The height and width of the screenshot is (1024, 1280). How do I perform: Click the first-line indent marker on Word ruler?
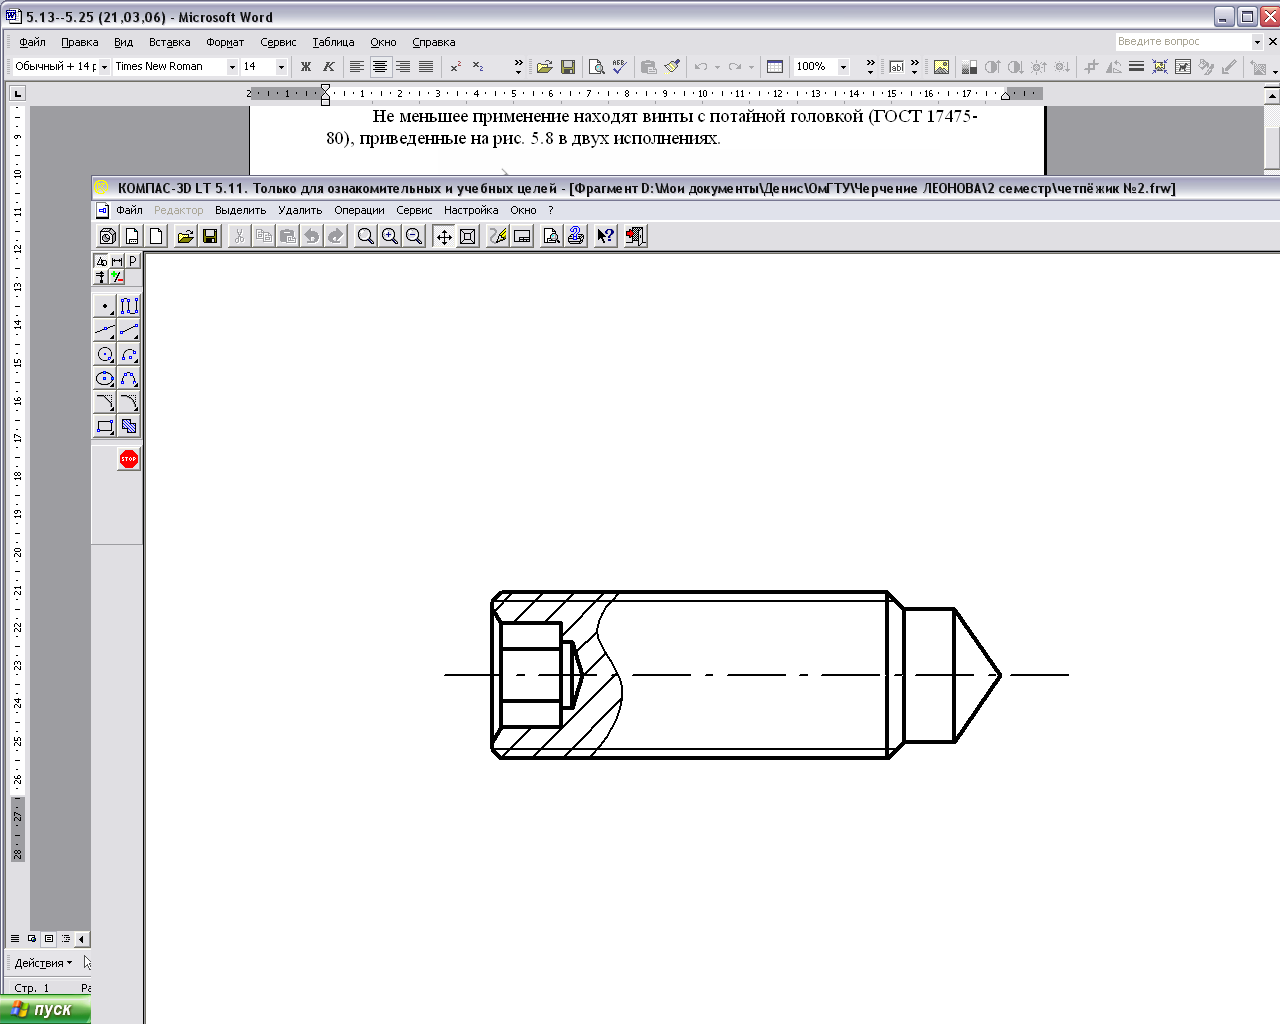pos(325,89)
